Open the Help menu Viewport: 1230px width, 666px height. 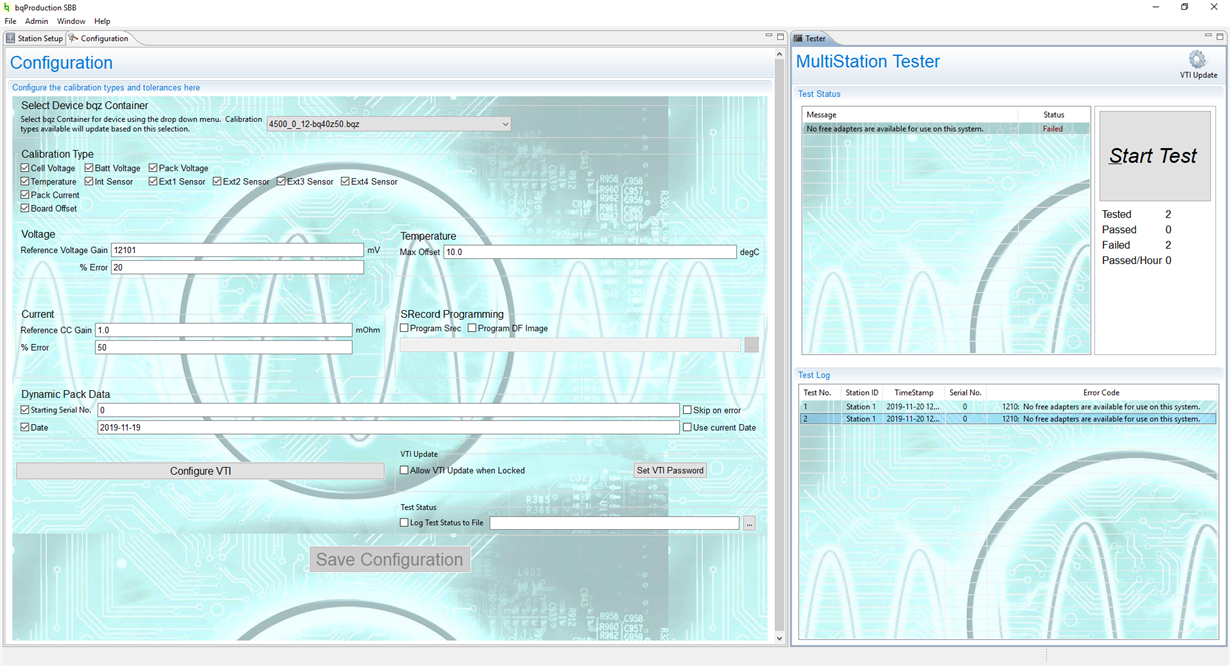[x=102, y=21]
